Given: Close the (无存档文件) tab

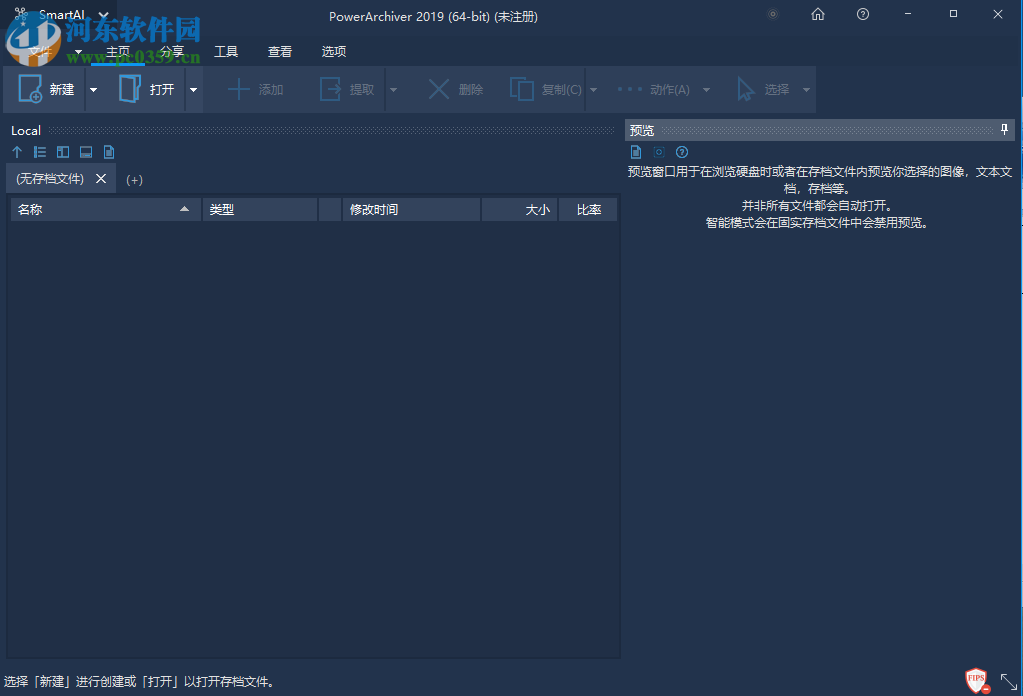Looking at the screenshot, I should tap(99, 178).
